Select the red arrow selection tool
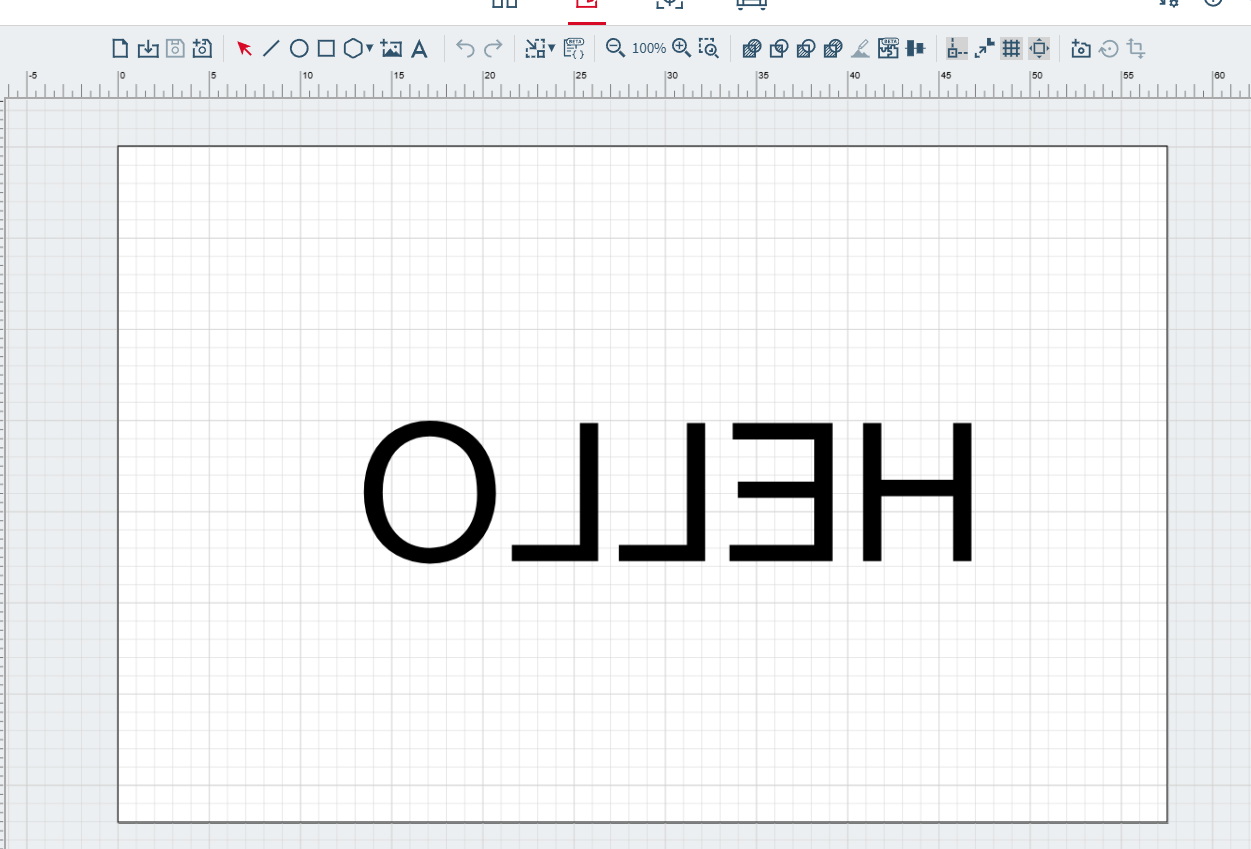1251x849 pixels. [244, 48]
